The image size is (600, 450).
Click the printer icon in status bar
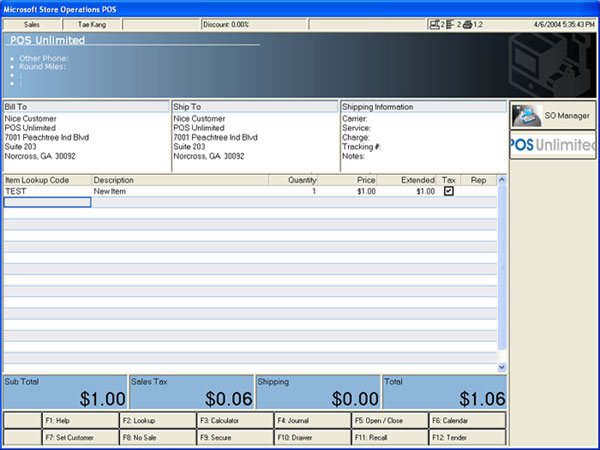[x=467, y=24]
